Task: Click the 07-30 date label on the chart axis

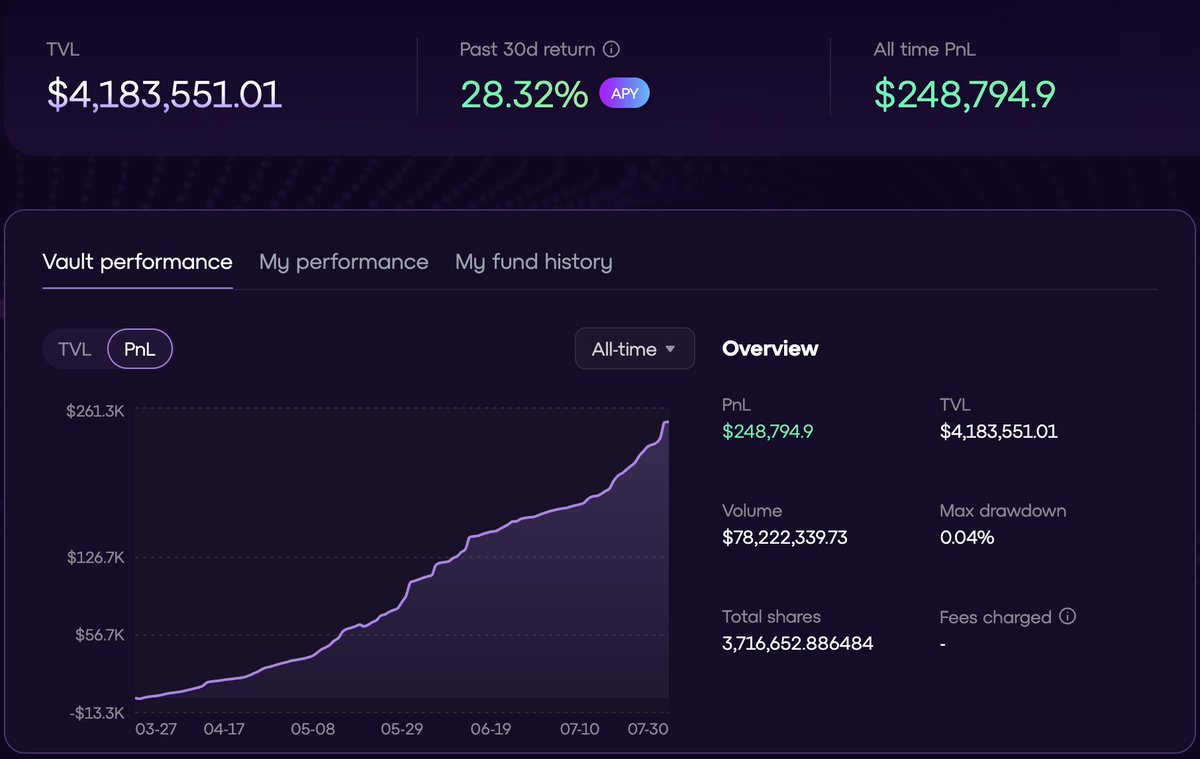Action: (x=649, y=730)
